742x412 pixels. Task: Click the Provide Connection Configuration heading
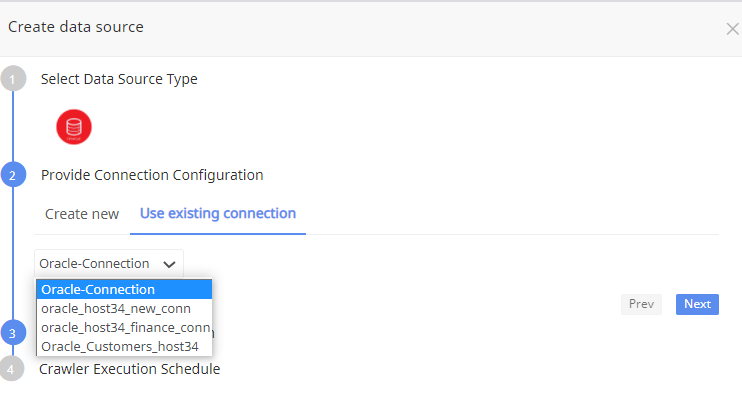[x=152, y=175]
